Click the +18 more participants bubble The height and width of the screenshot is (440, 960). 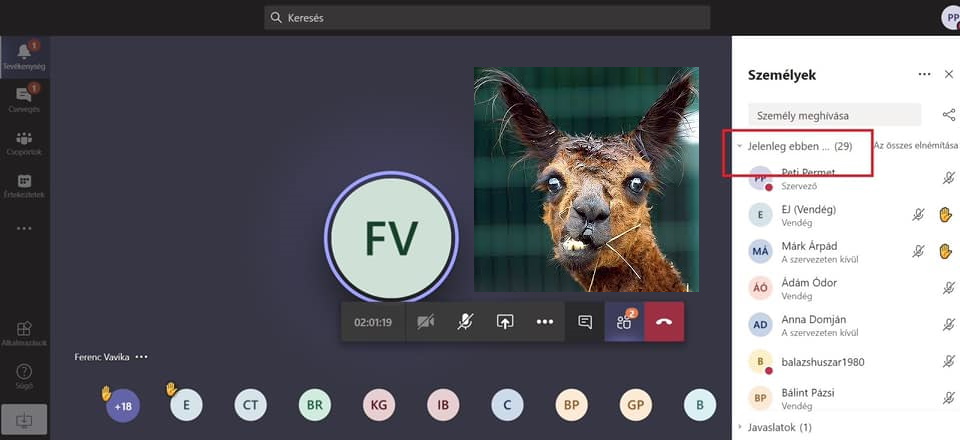point(123,405)
